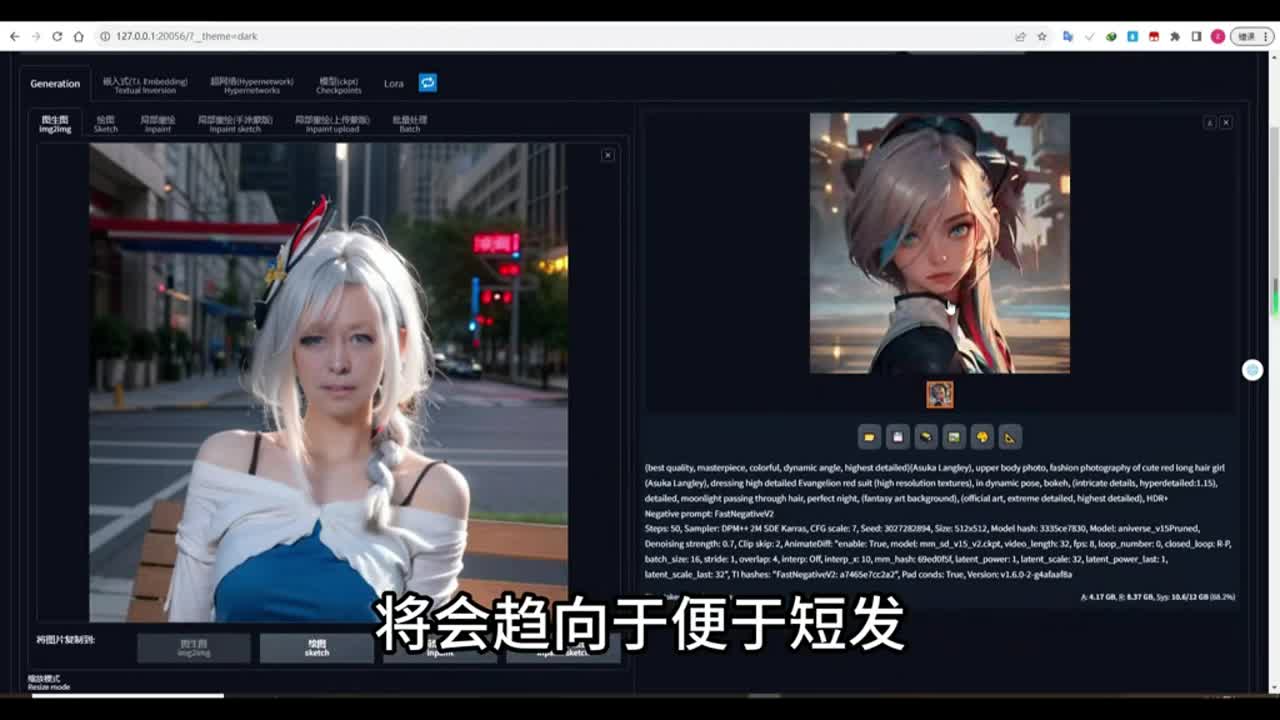
Task: Reload the page in the browser
Action: click(x=57, y=36)
